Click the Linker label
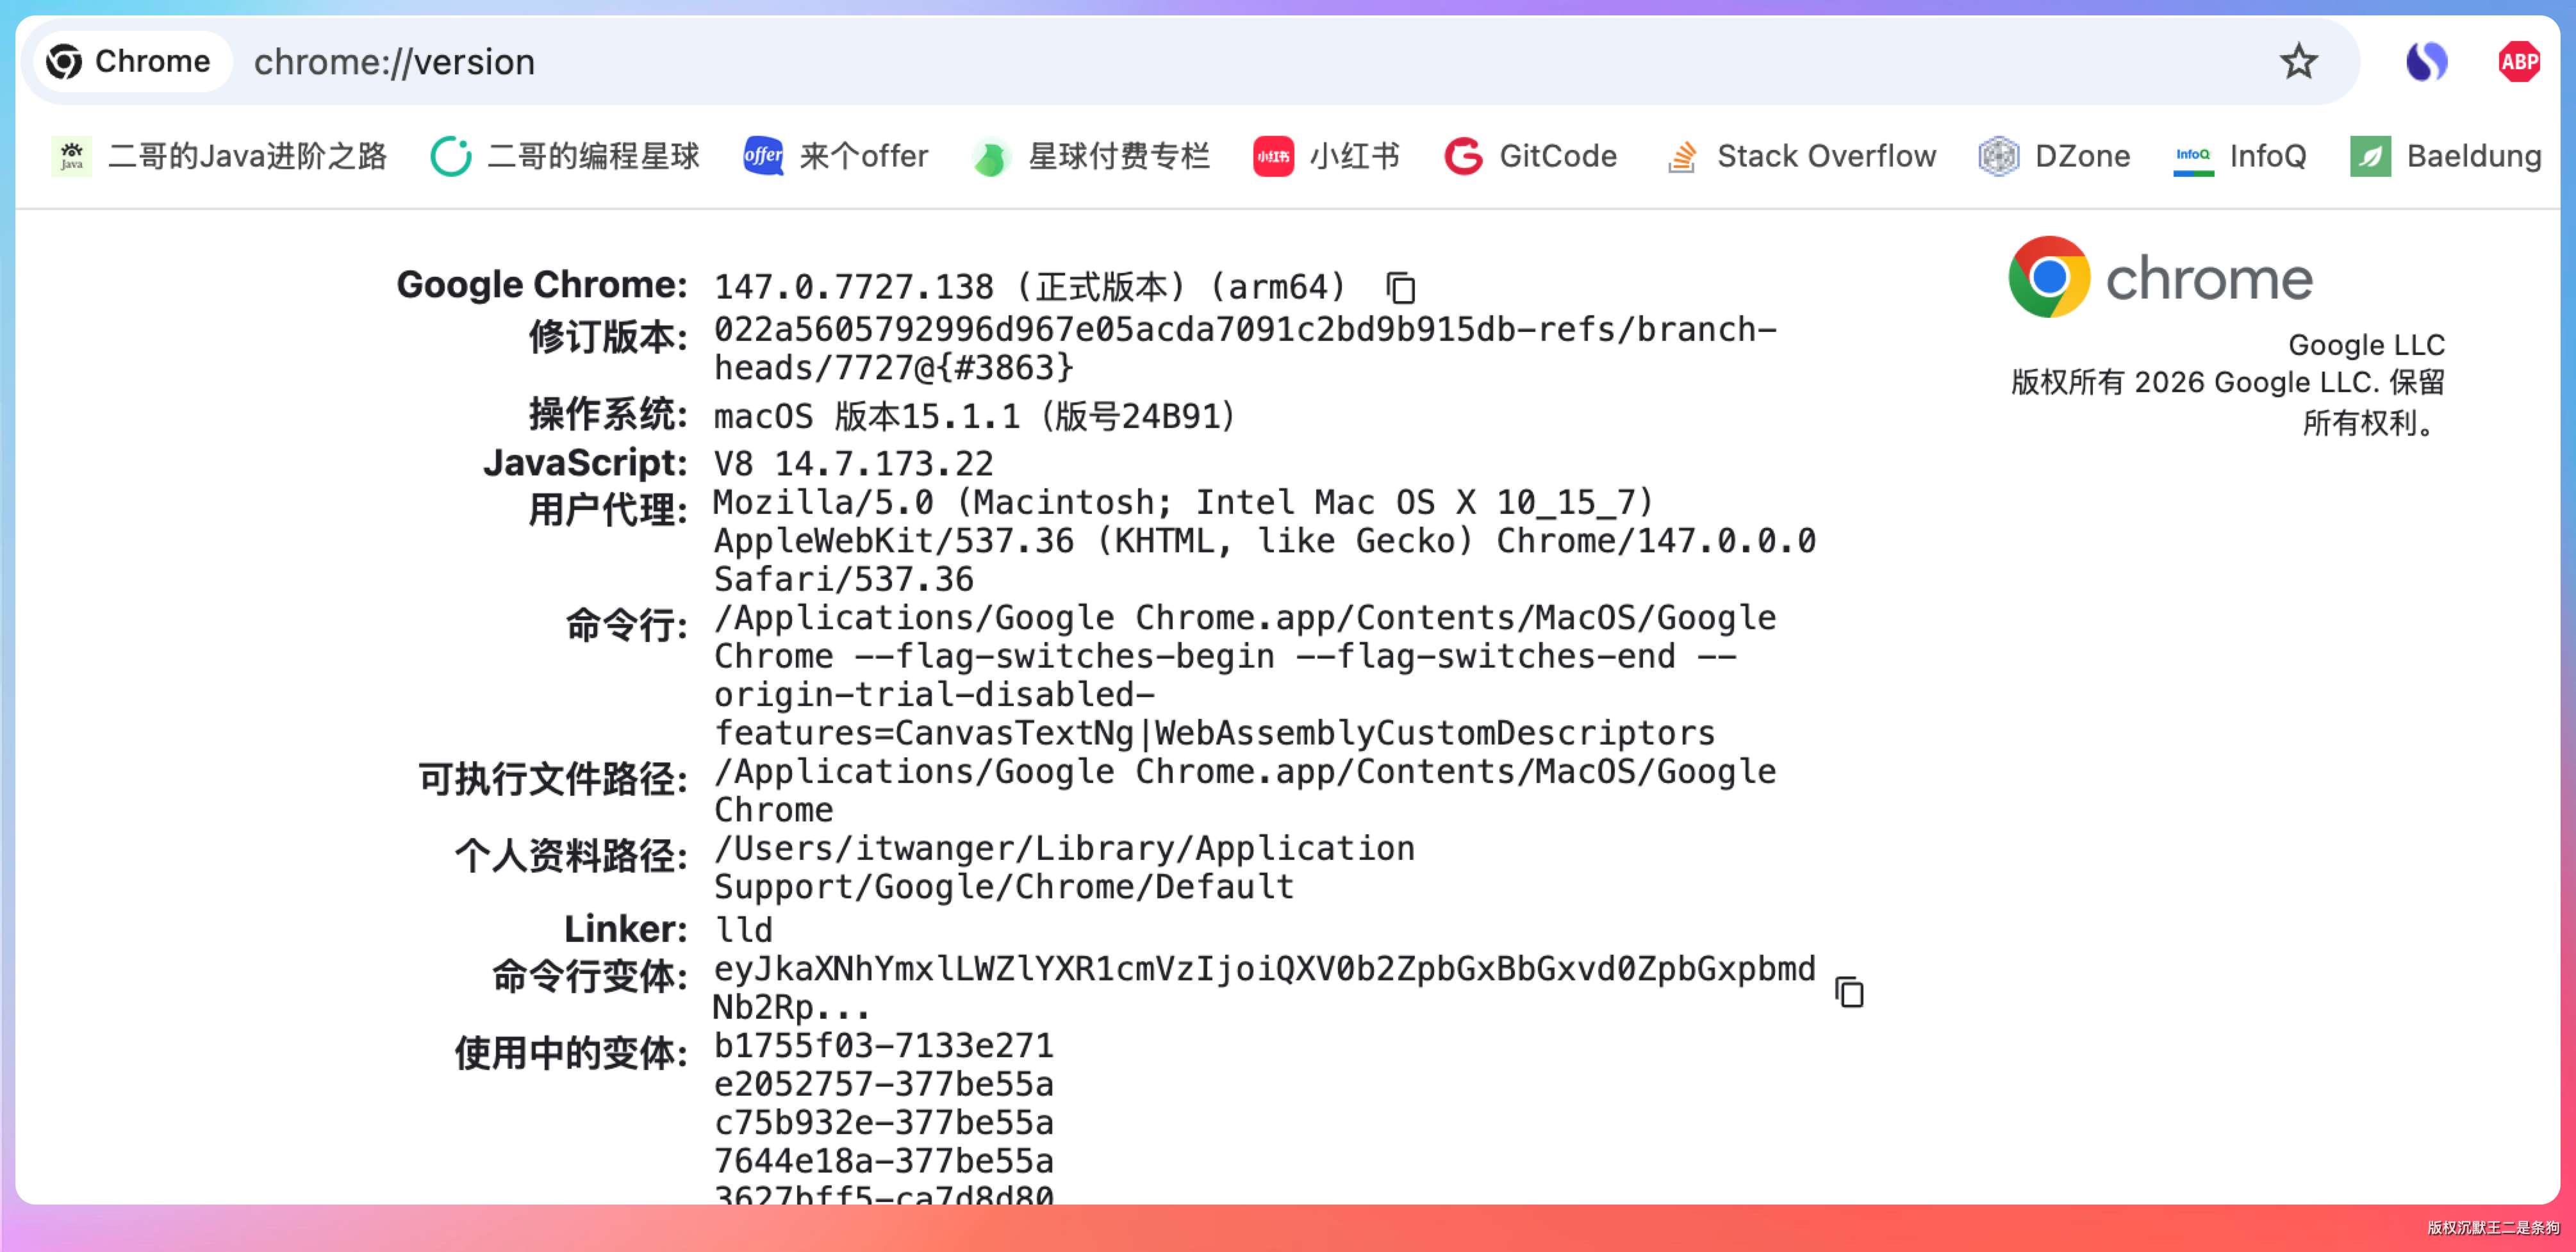This screenshot has width=2576, height=1252. 626,929
